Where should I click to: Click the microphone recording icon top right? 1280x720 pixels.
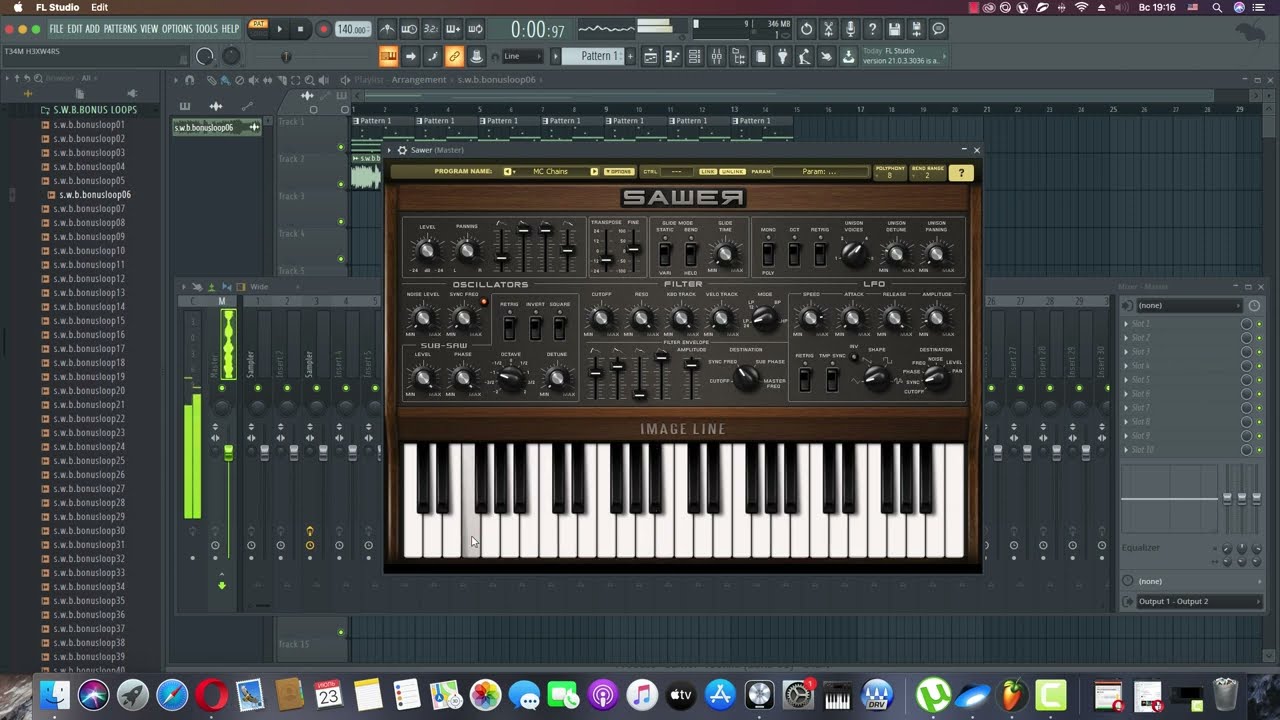point(850,29)
